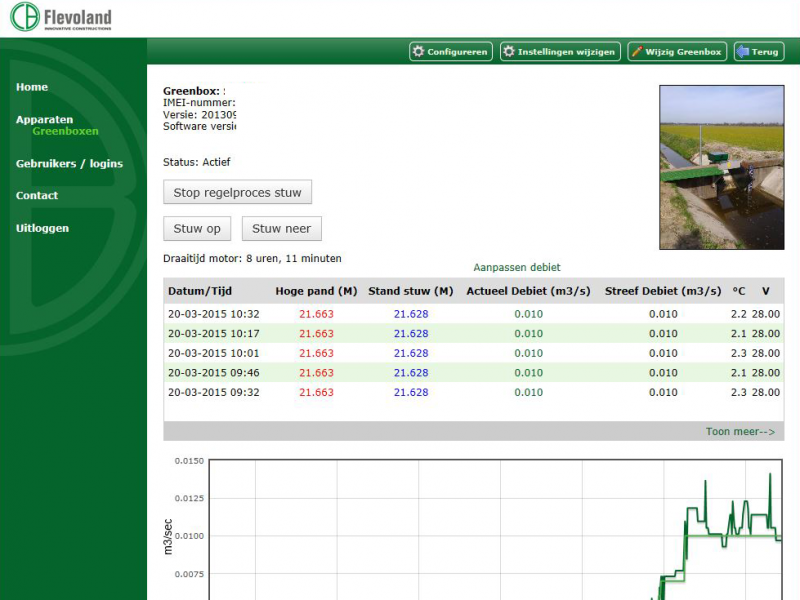Select the 20-03-2015 10:32 table row
The height and width of the screenshot is (600, 800).
click(473, 313)
